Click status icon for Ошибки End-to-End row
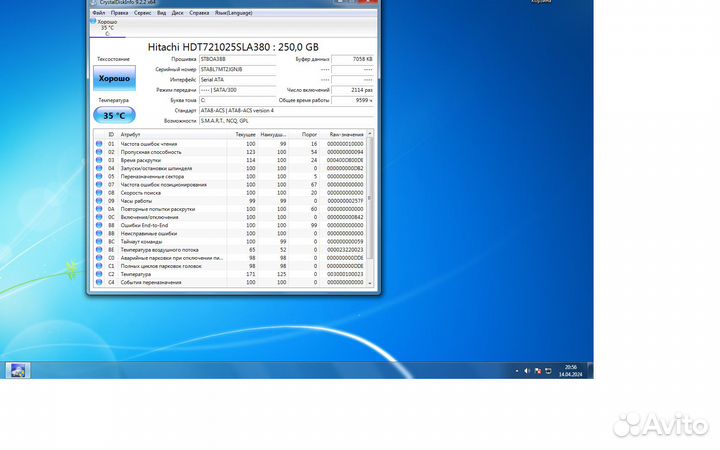Screen dimensions: 720x450 click(x=99, y=225)
